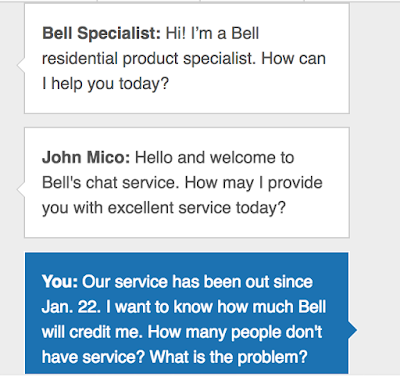Click the right pointer arrow of blue bubble
400x384 pixels.
click(x=353, y=330)
